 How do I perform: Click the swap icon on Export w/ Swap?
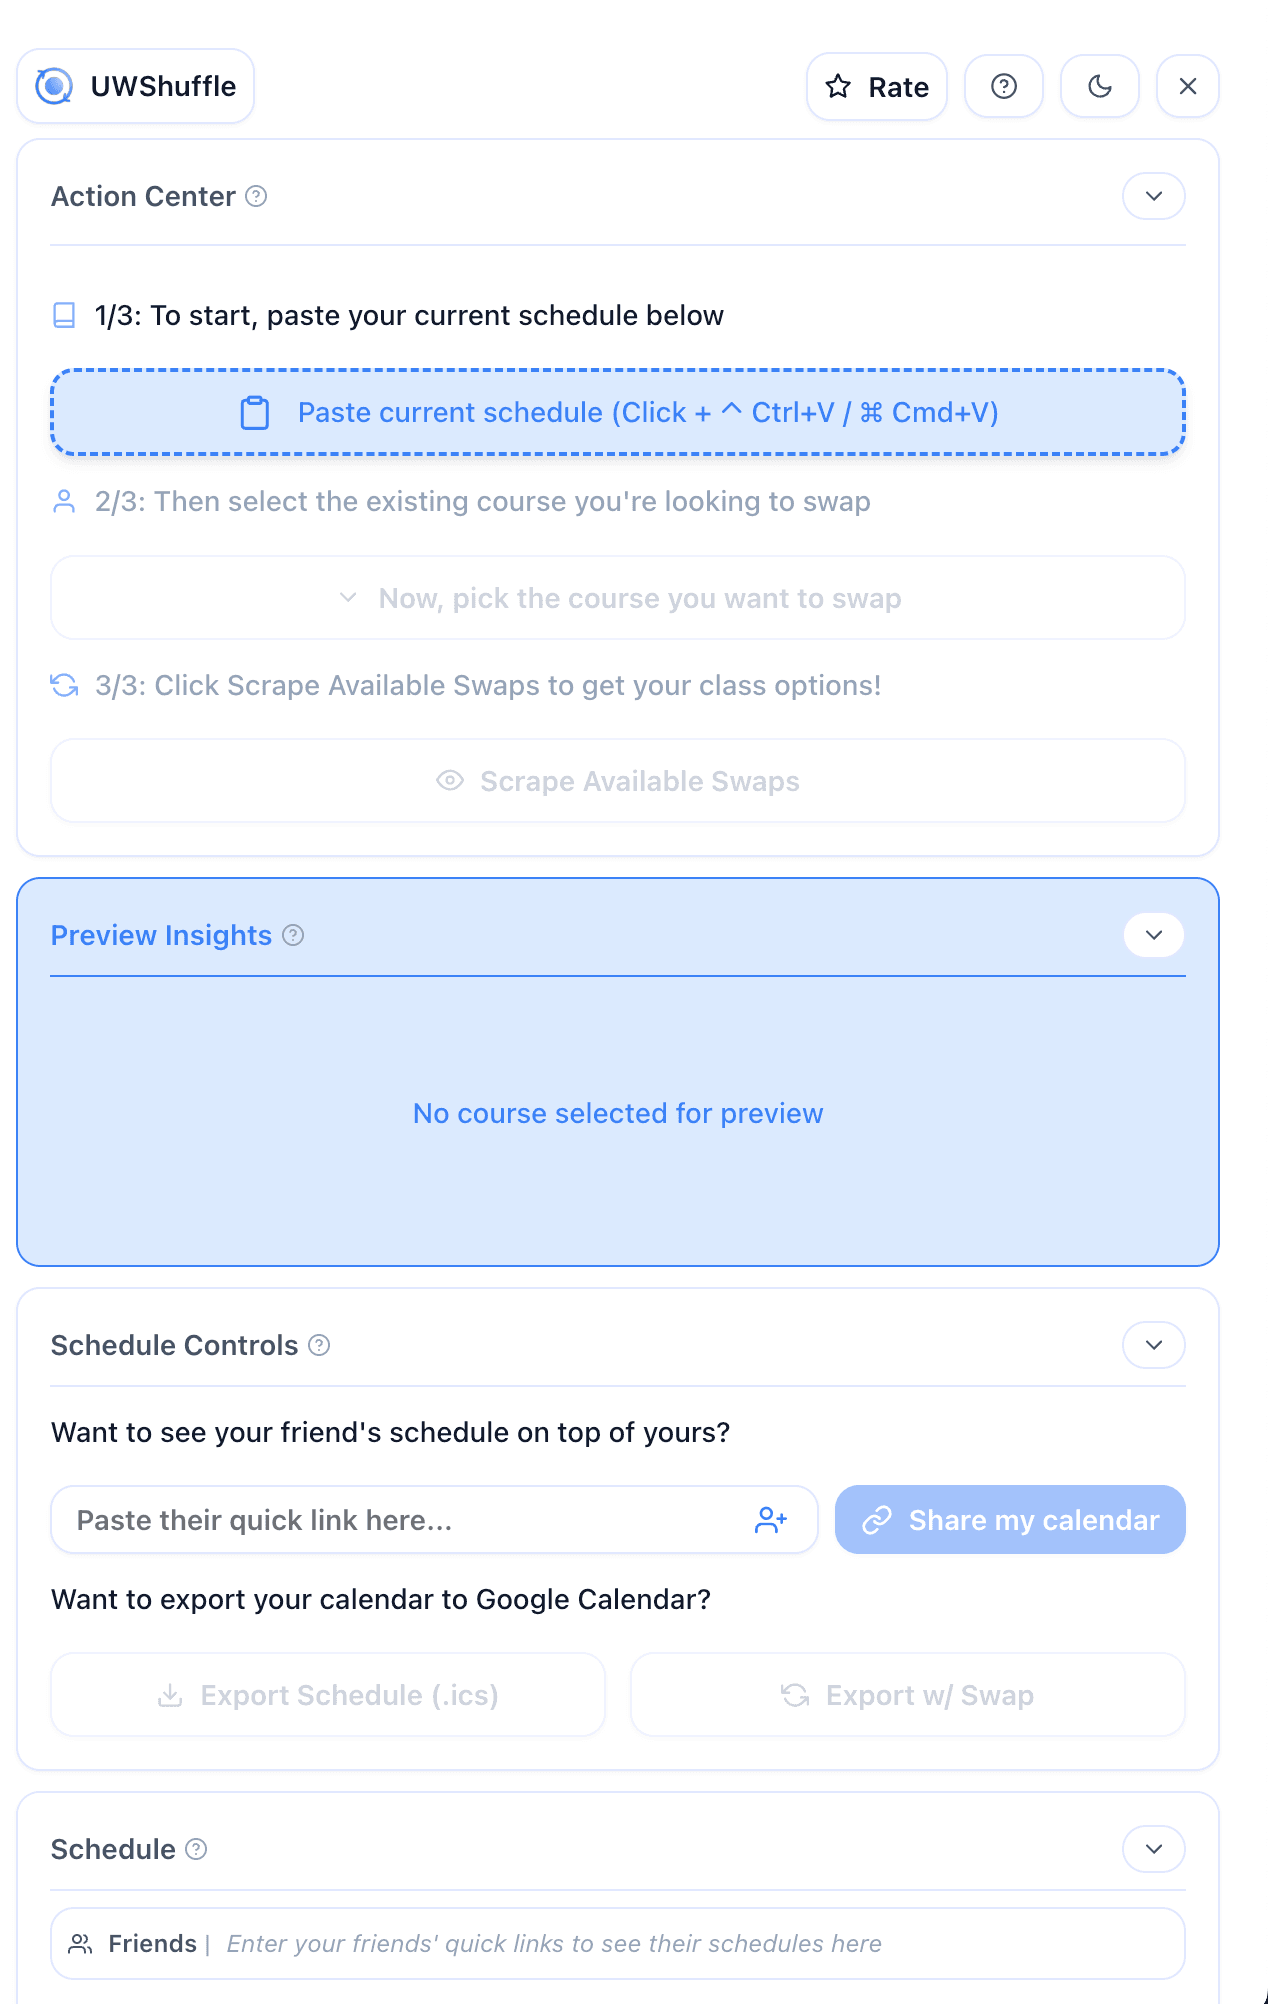(793, 1695)
